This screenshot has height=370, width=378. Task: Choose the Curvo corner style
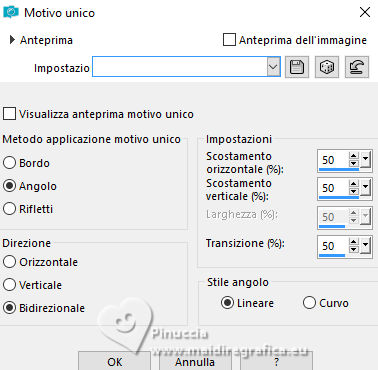(309, 303)
